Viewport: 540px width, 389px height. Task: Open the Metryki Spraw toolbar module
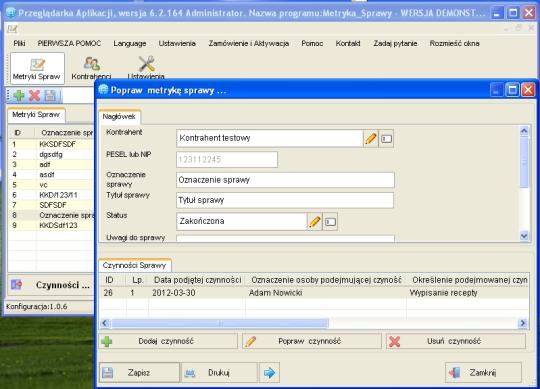tap(37, 68)
